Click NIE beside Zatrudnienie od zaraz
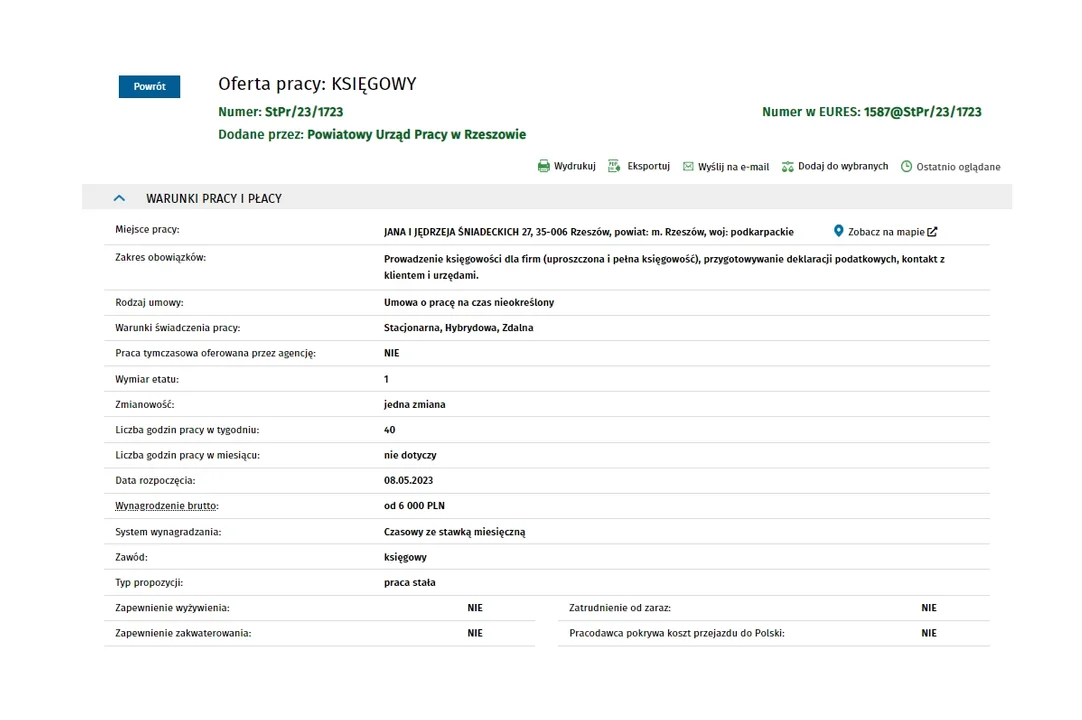 pos(929,608)
